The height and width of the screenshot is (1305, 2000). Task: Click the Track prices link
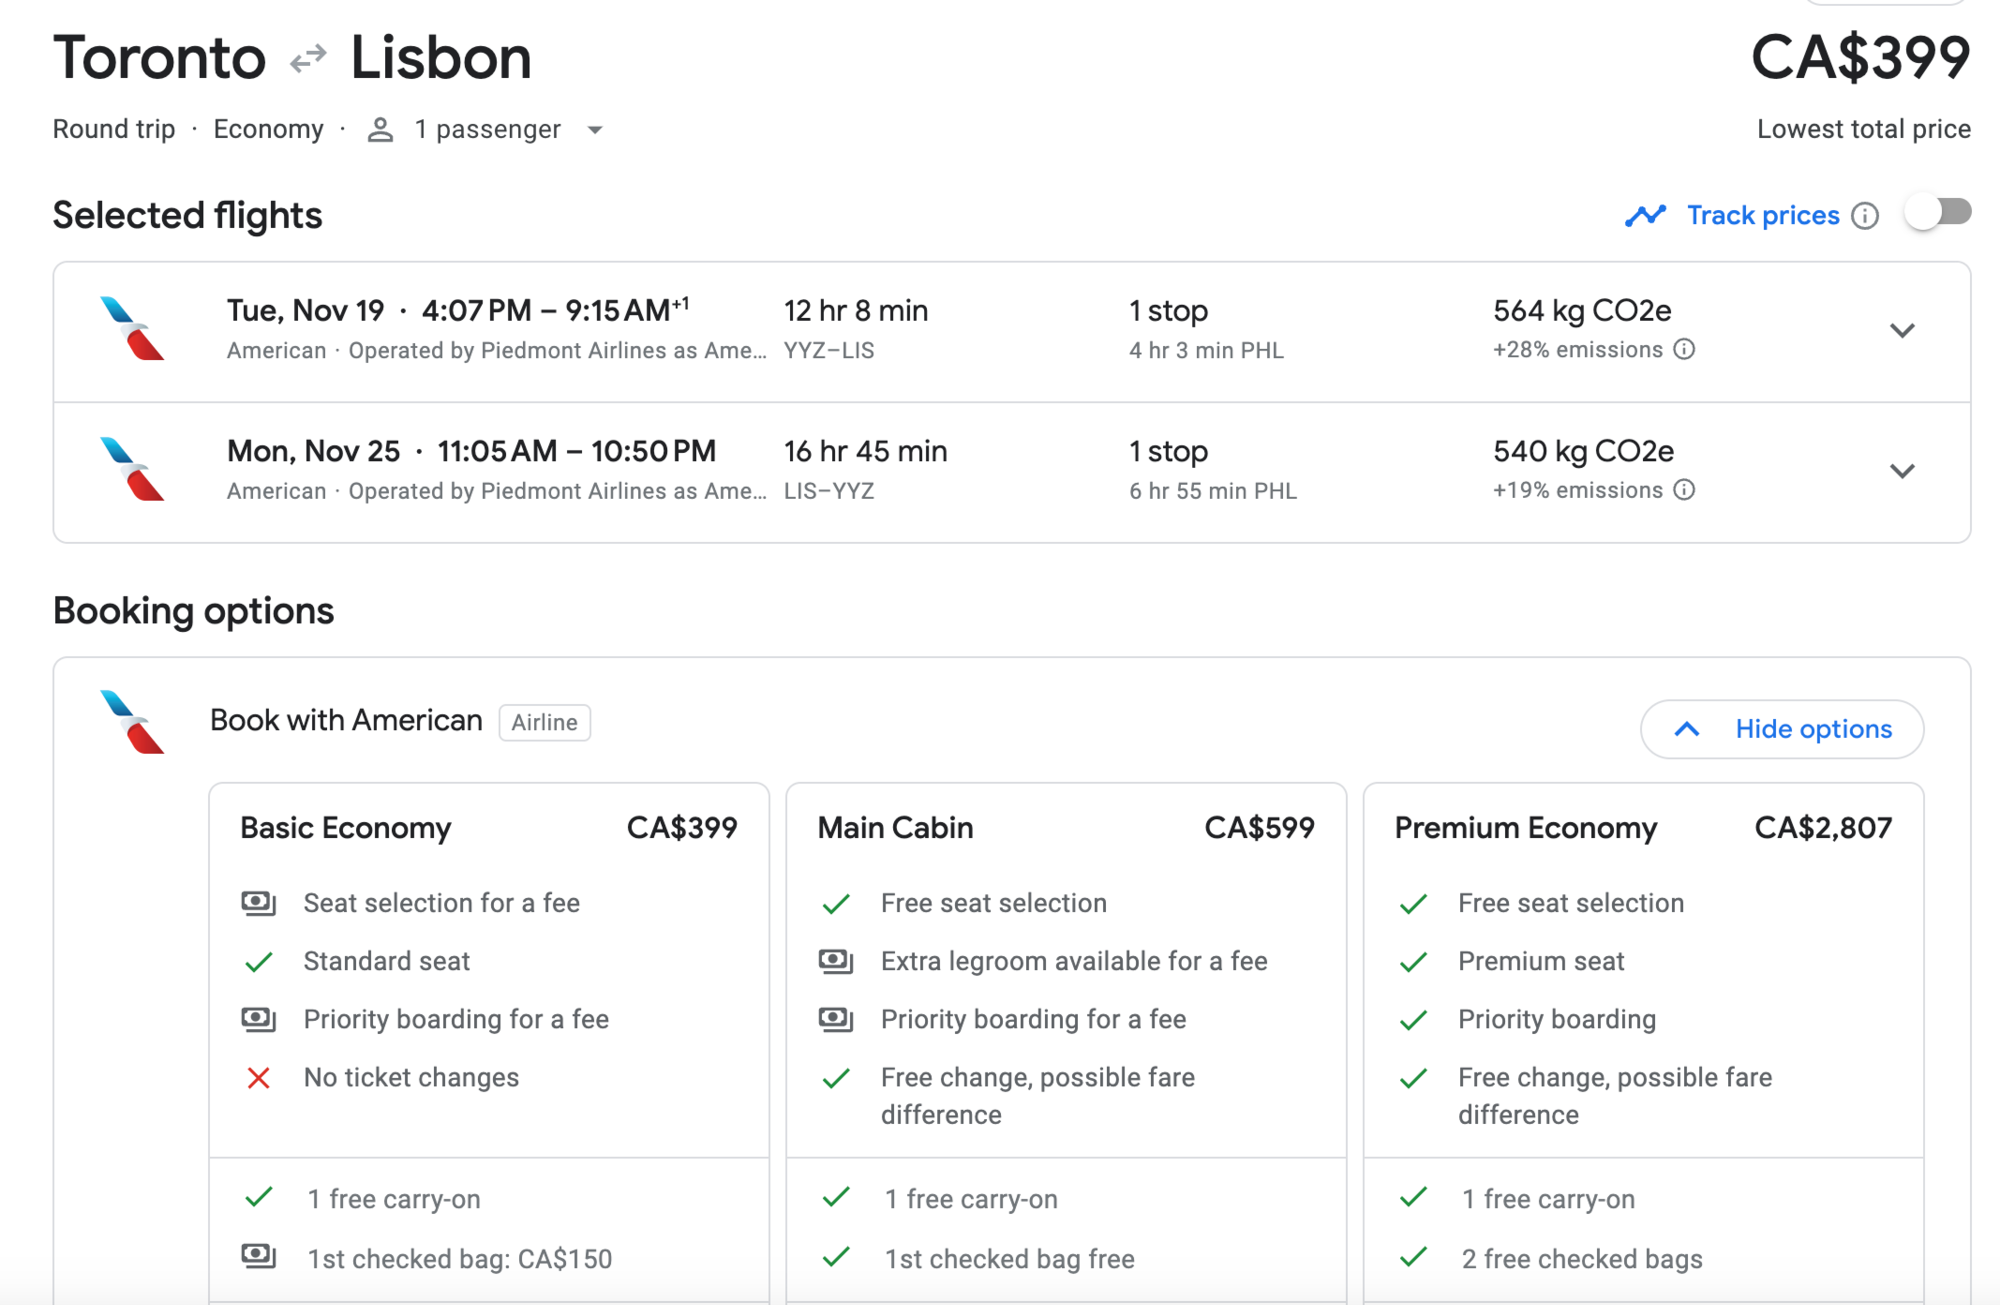pos(1763,216)
